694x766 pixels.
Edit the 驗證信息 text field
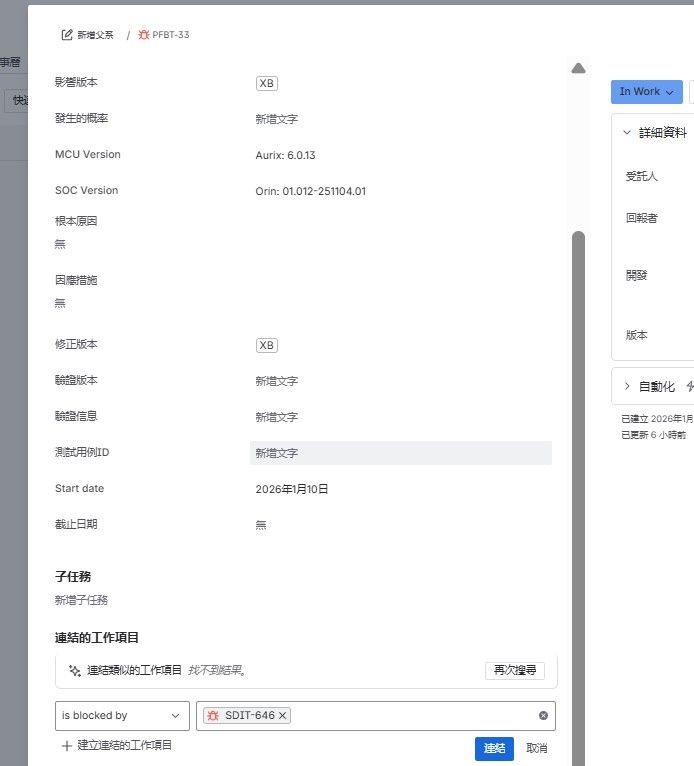(x=400, y=417)
